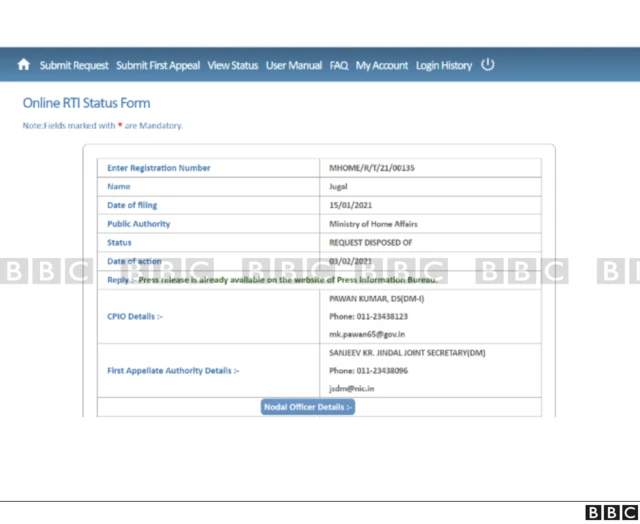Expand the Nodal Officer Details section
Screen dimensions: 640x524
308,407
